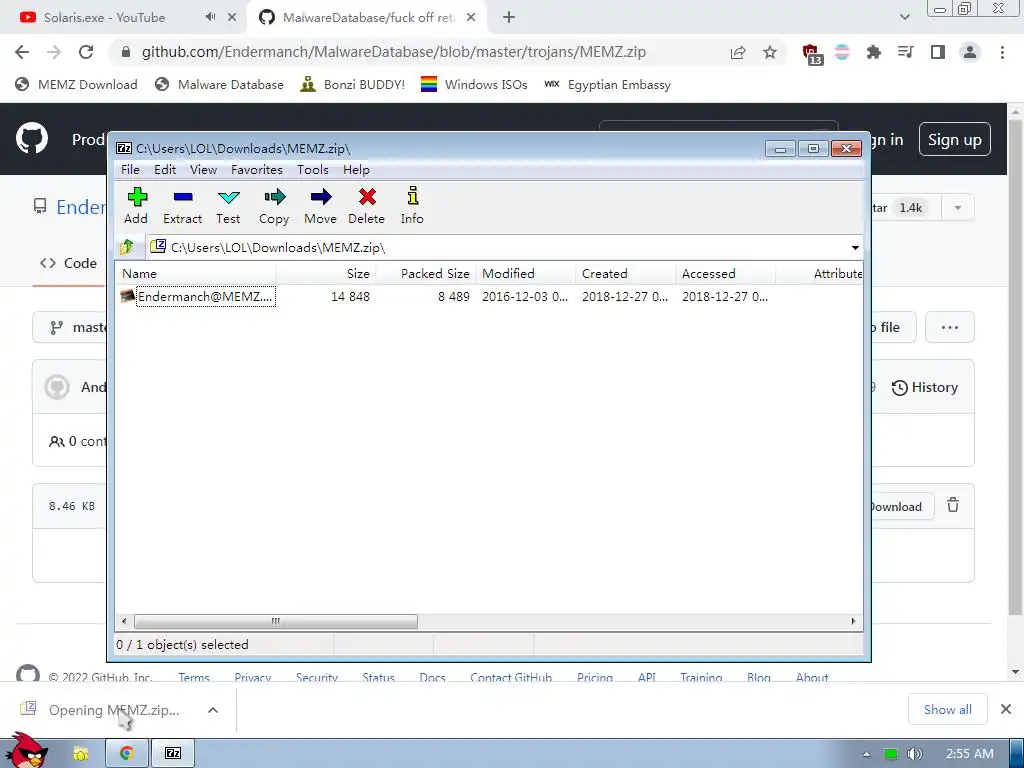Go up one folder level in 7-Zip
This screenshot has width=1024, height=768.
127,248
